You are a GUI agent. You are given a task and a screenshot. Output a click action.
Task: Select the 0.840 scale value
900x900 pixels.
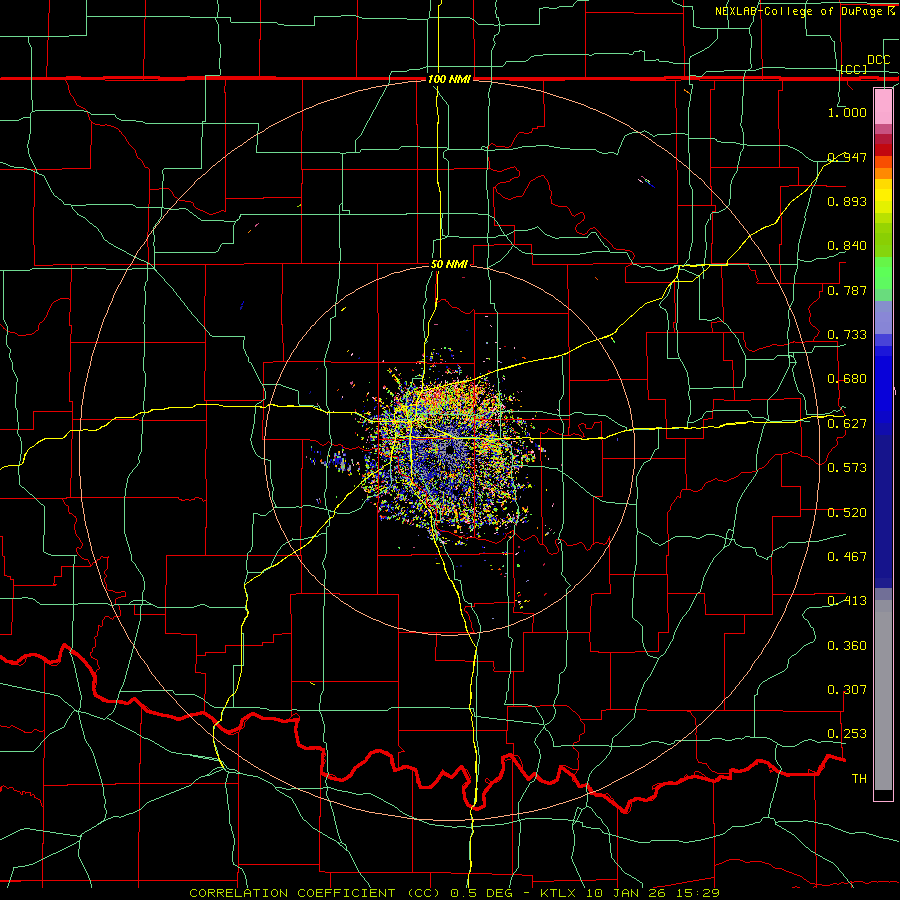pos(847,246)
